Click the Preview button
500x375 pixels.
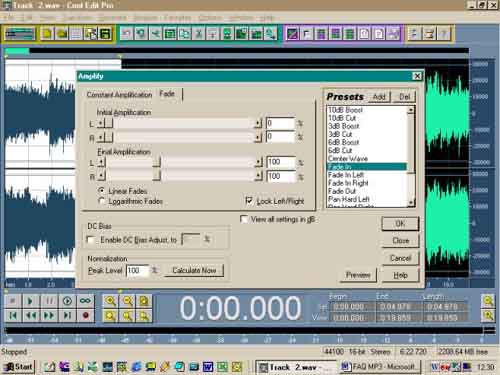pyautogui.click(x=358, y=275)
